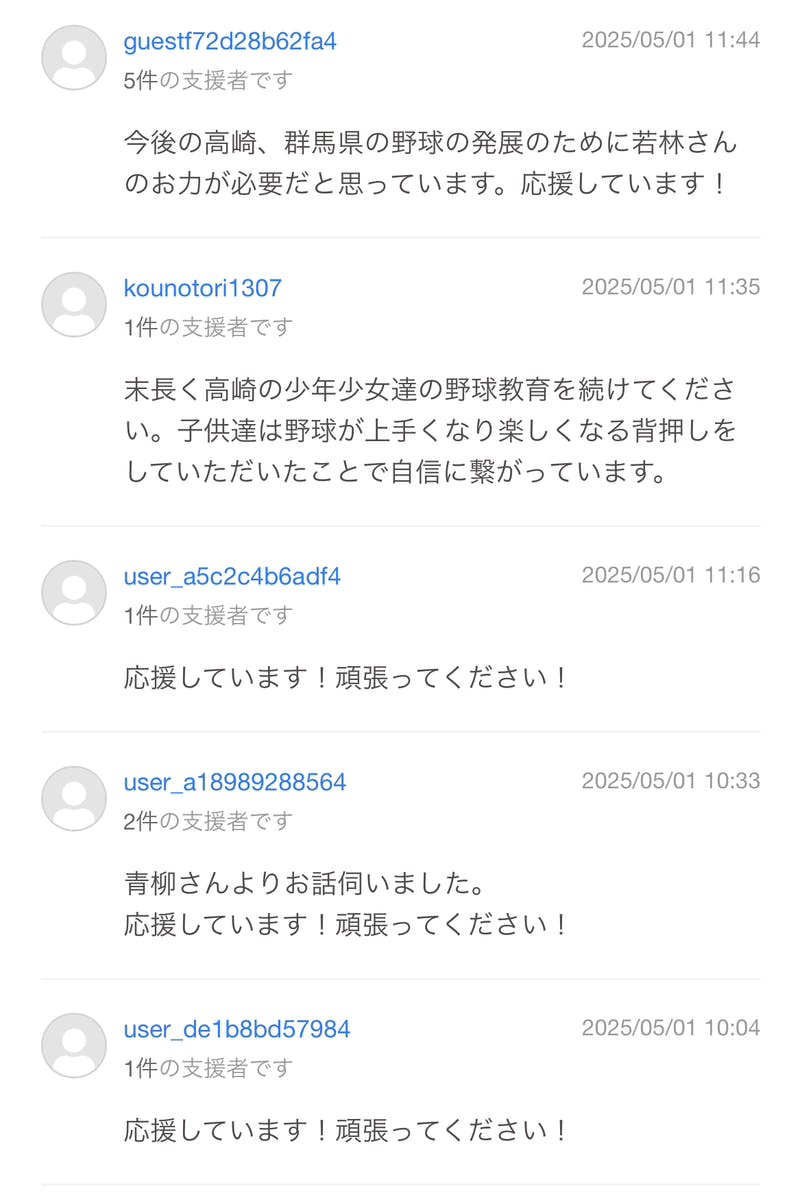Click the "2件の支援者です" supporter count text
This screenshot has height=1200, width=802.
click(x=208, y=821)
